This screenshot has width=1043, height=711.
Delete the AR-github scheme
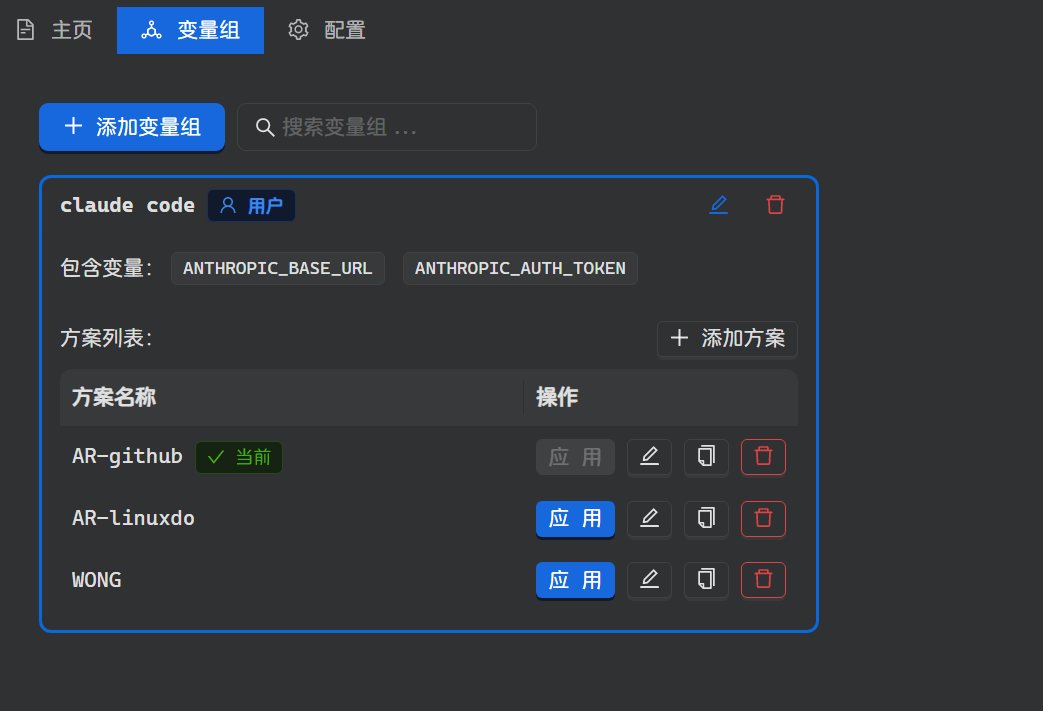(x=763, y=457)
